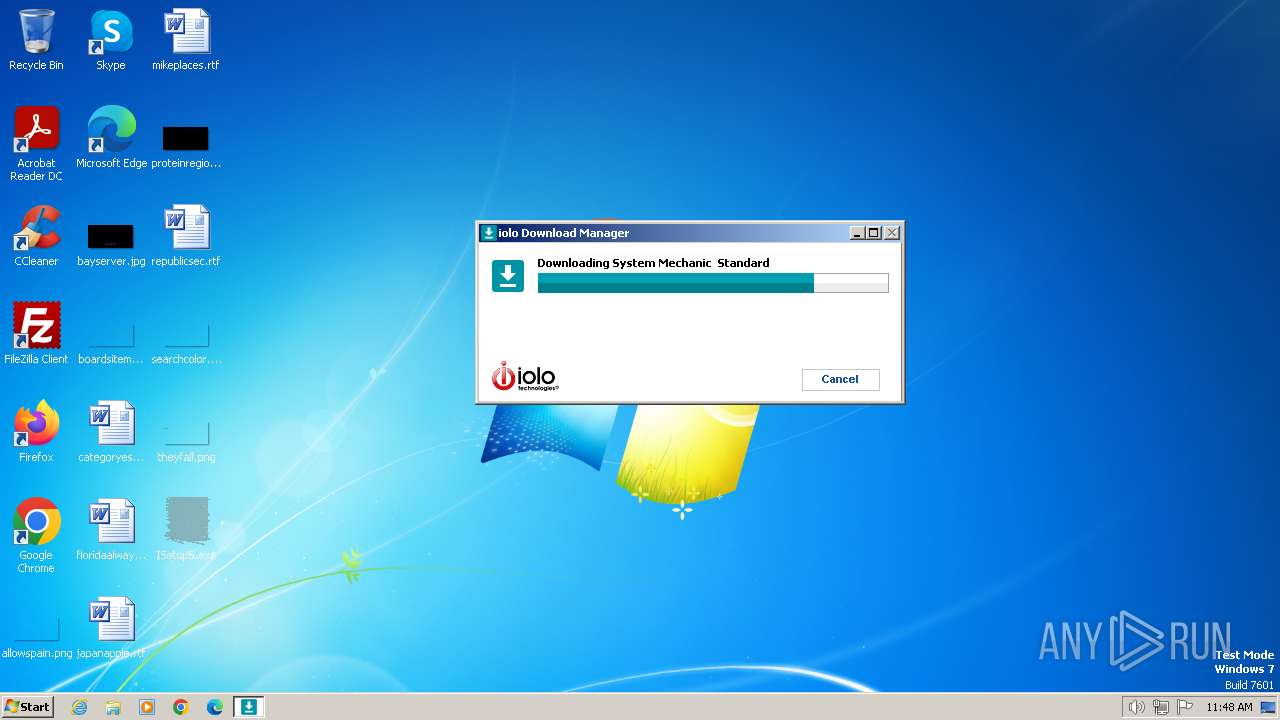Screen dimensions: 1280x720
Task: Click the iolo technologies logo
Action: pos(525,376)
